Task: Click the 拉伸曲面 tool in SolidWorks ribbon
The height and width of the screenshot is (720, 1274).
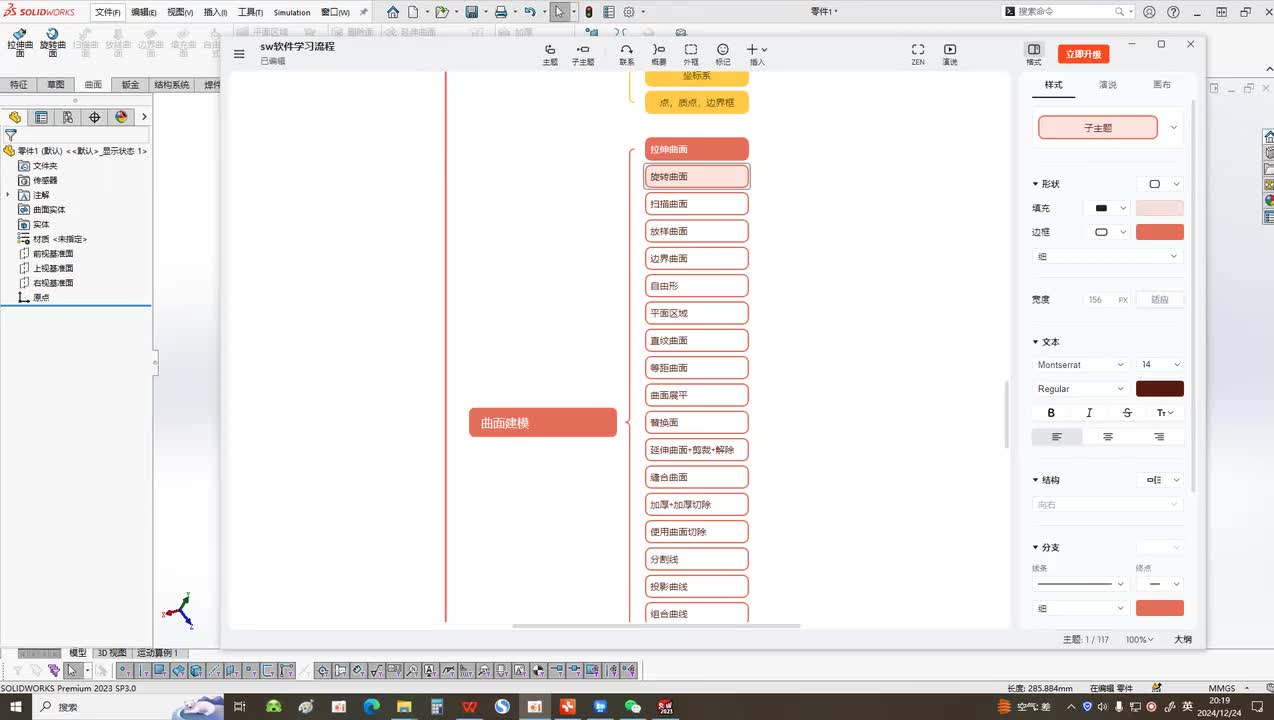Action: coord(20,42)
